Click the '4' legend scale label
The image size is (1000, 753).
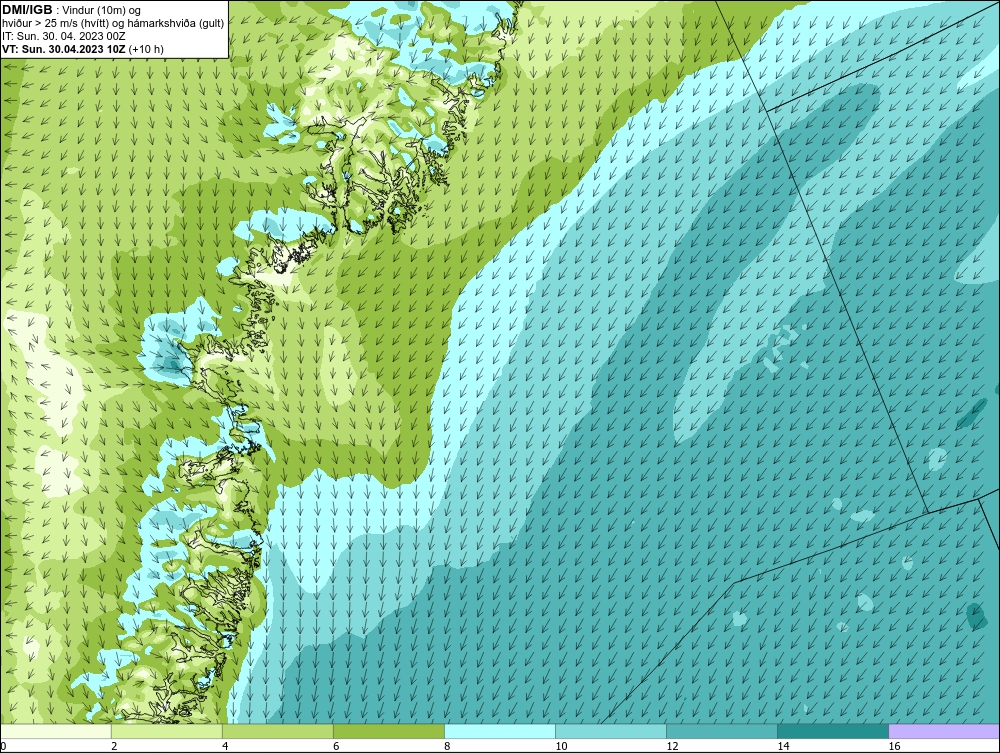tap(225, 746)
